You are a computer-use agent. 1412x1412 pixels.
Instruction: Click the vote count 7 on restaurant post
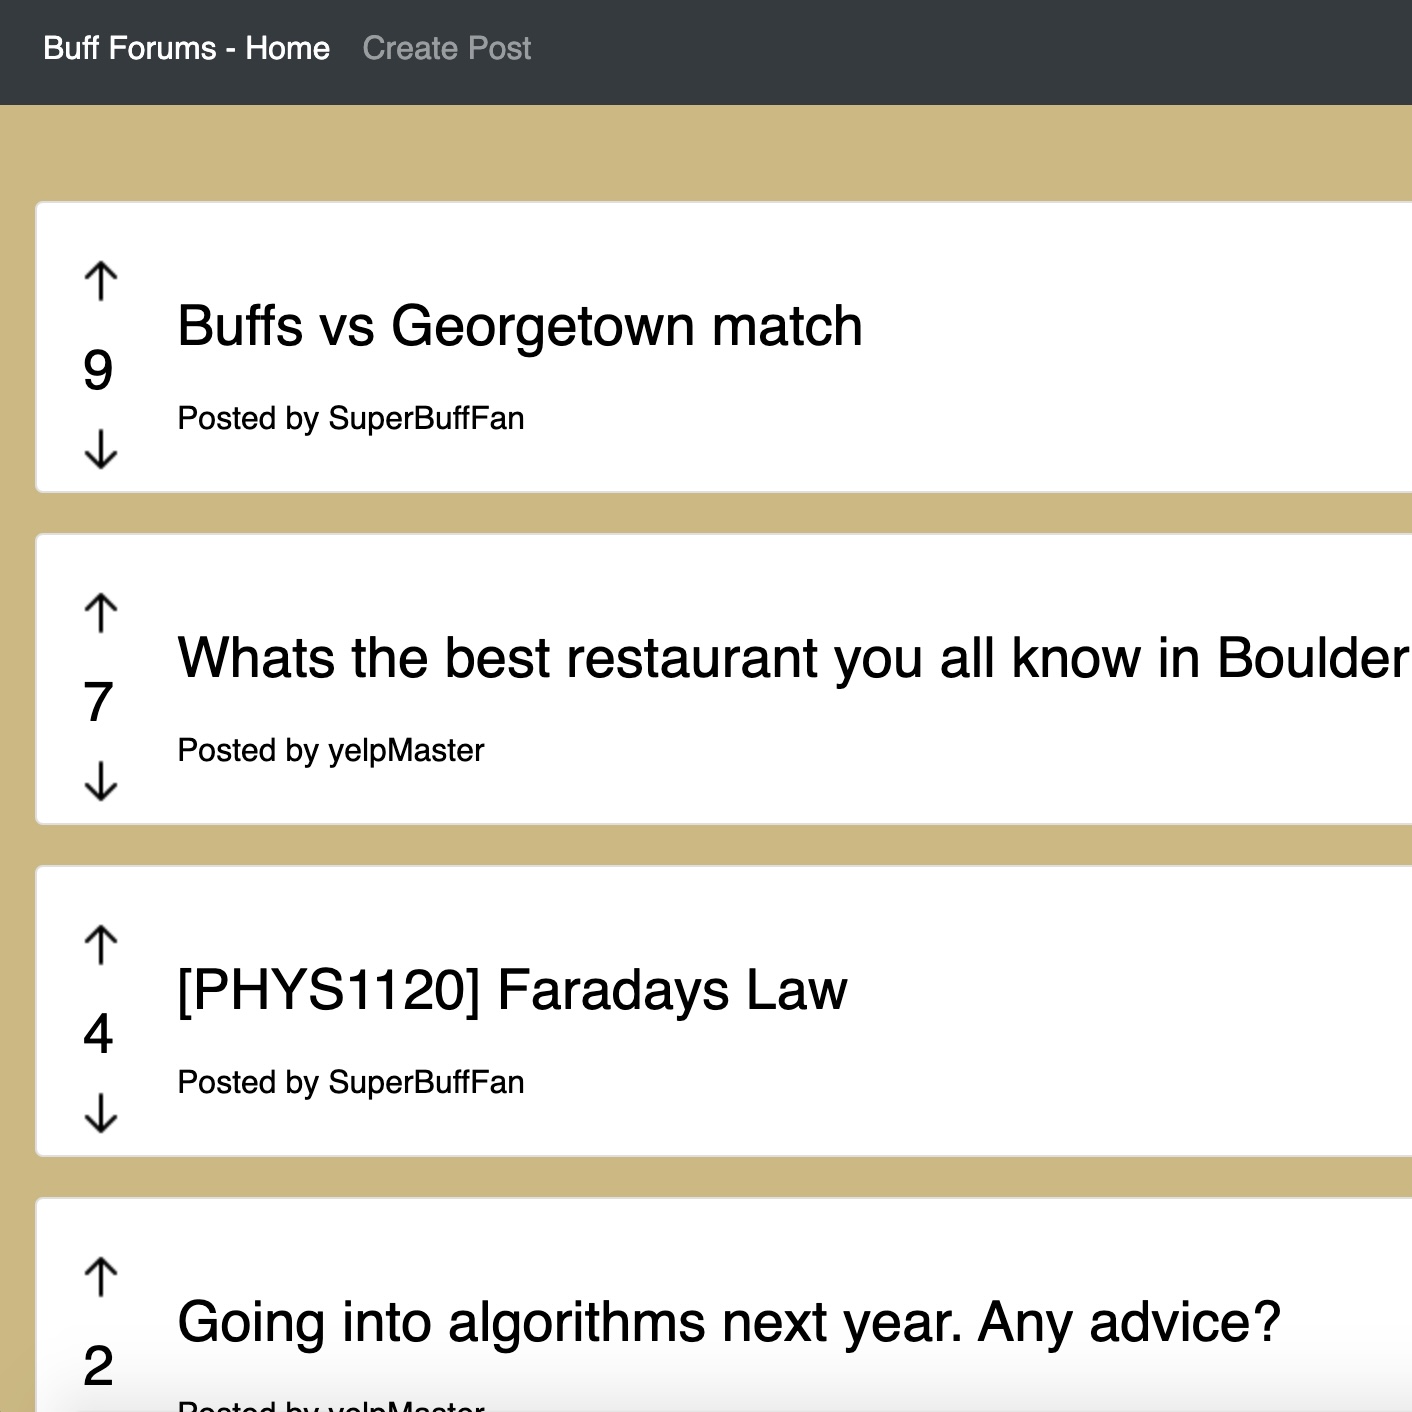pyautogui.click(x=98, y=702)
